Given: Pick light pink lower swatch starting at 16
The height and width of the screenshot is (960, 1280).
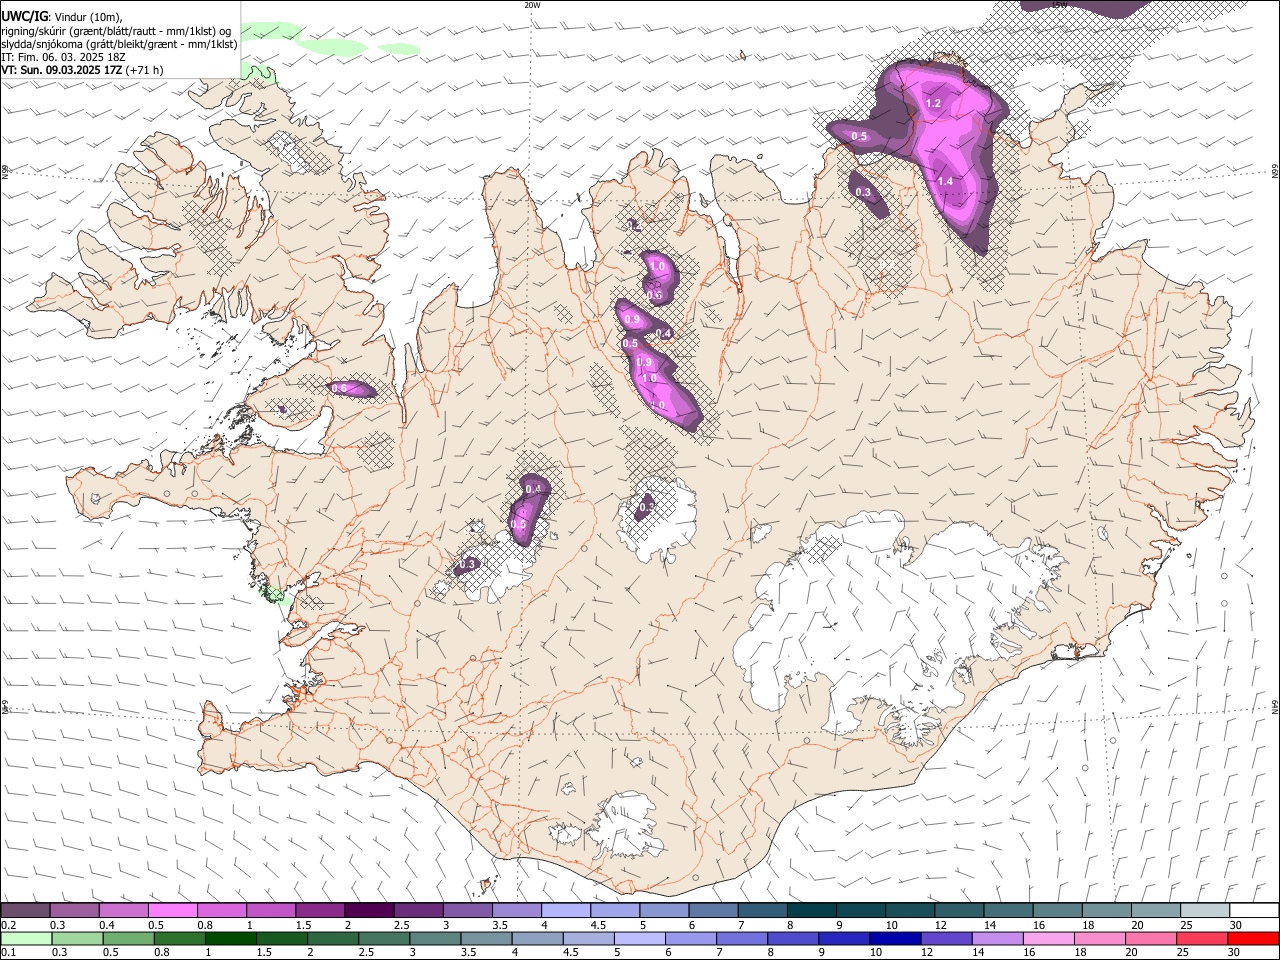Looking at the screenshot, I should click(x=1048, y=938).
